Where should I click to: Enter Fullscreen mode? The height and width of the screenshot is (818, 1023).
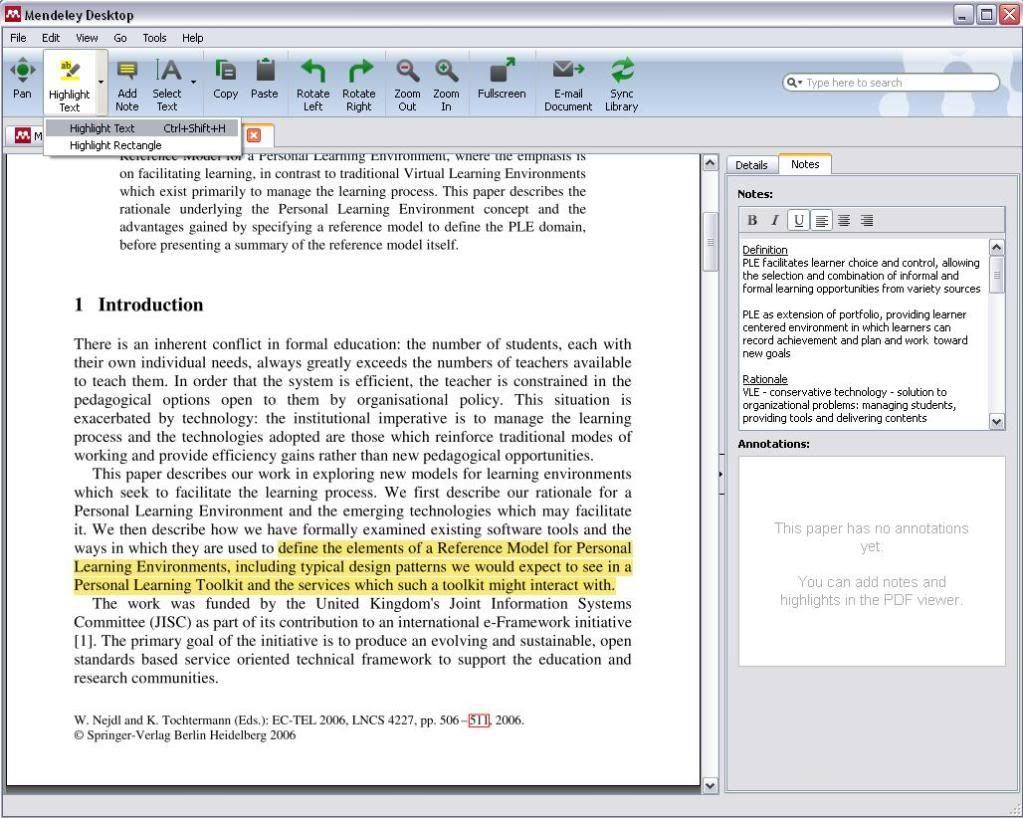pos(502,79)
